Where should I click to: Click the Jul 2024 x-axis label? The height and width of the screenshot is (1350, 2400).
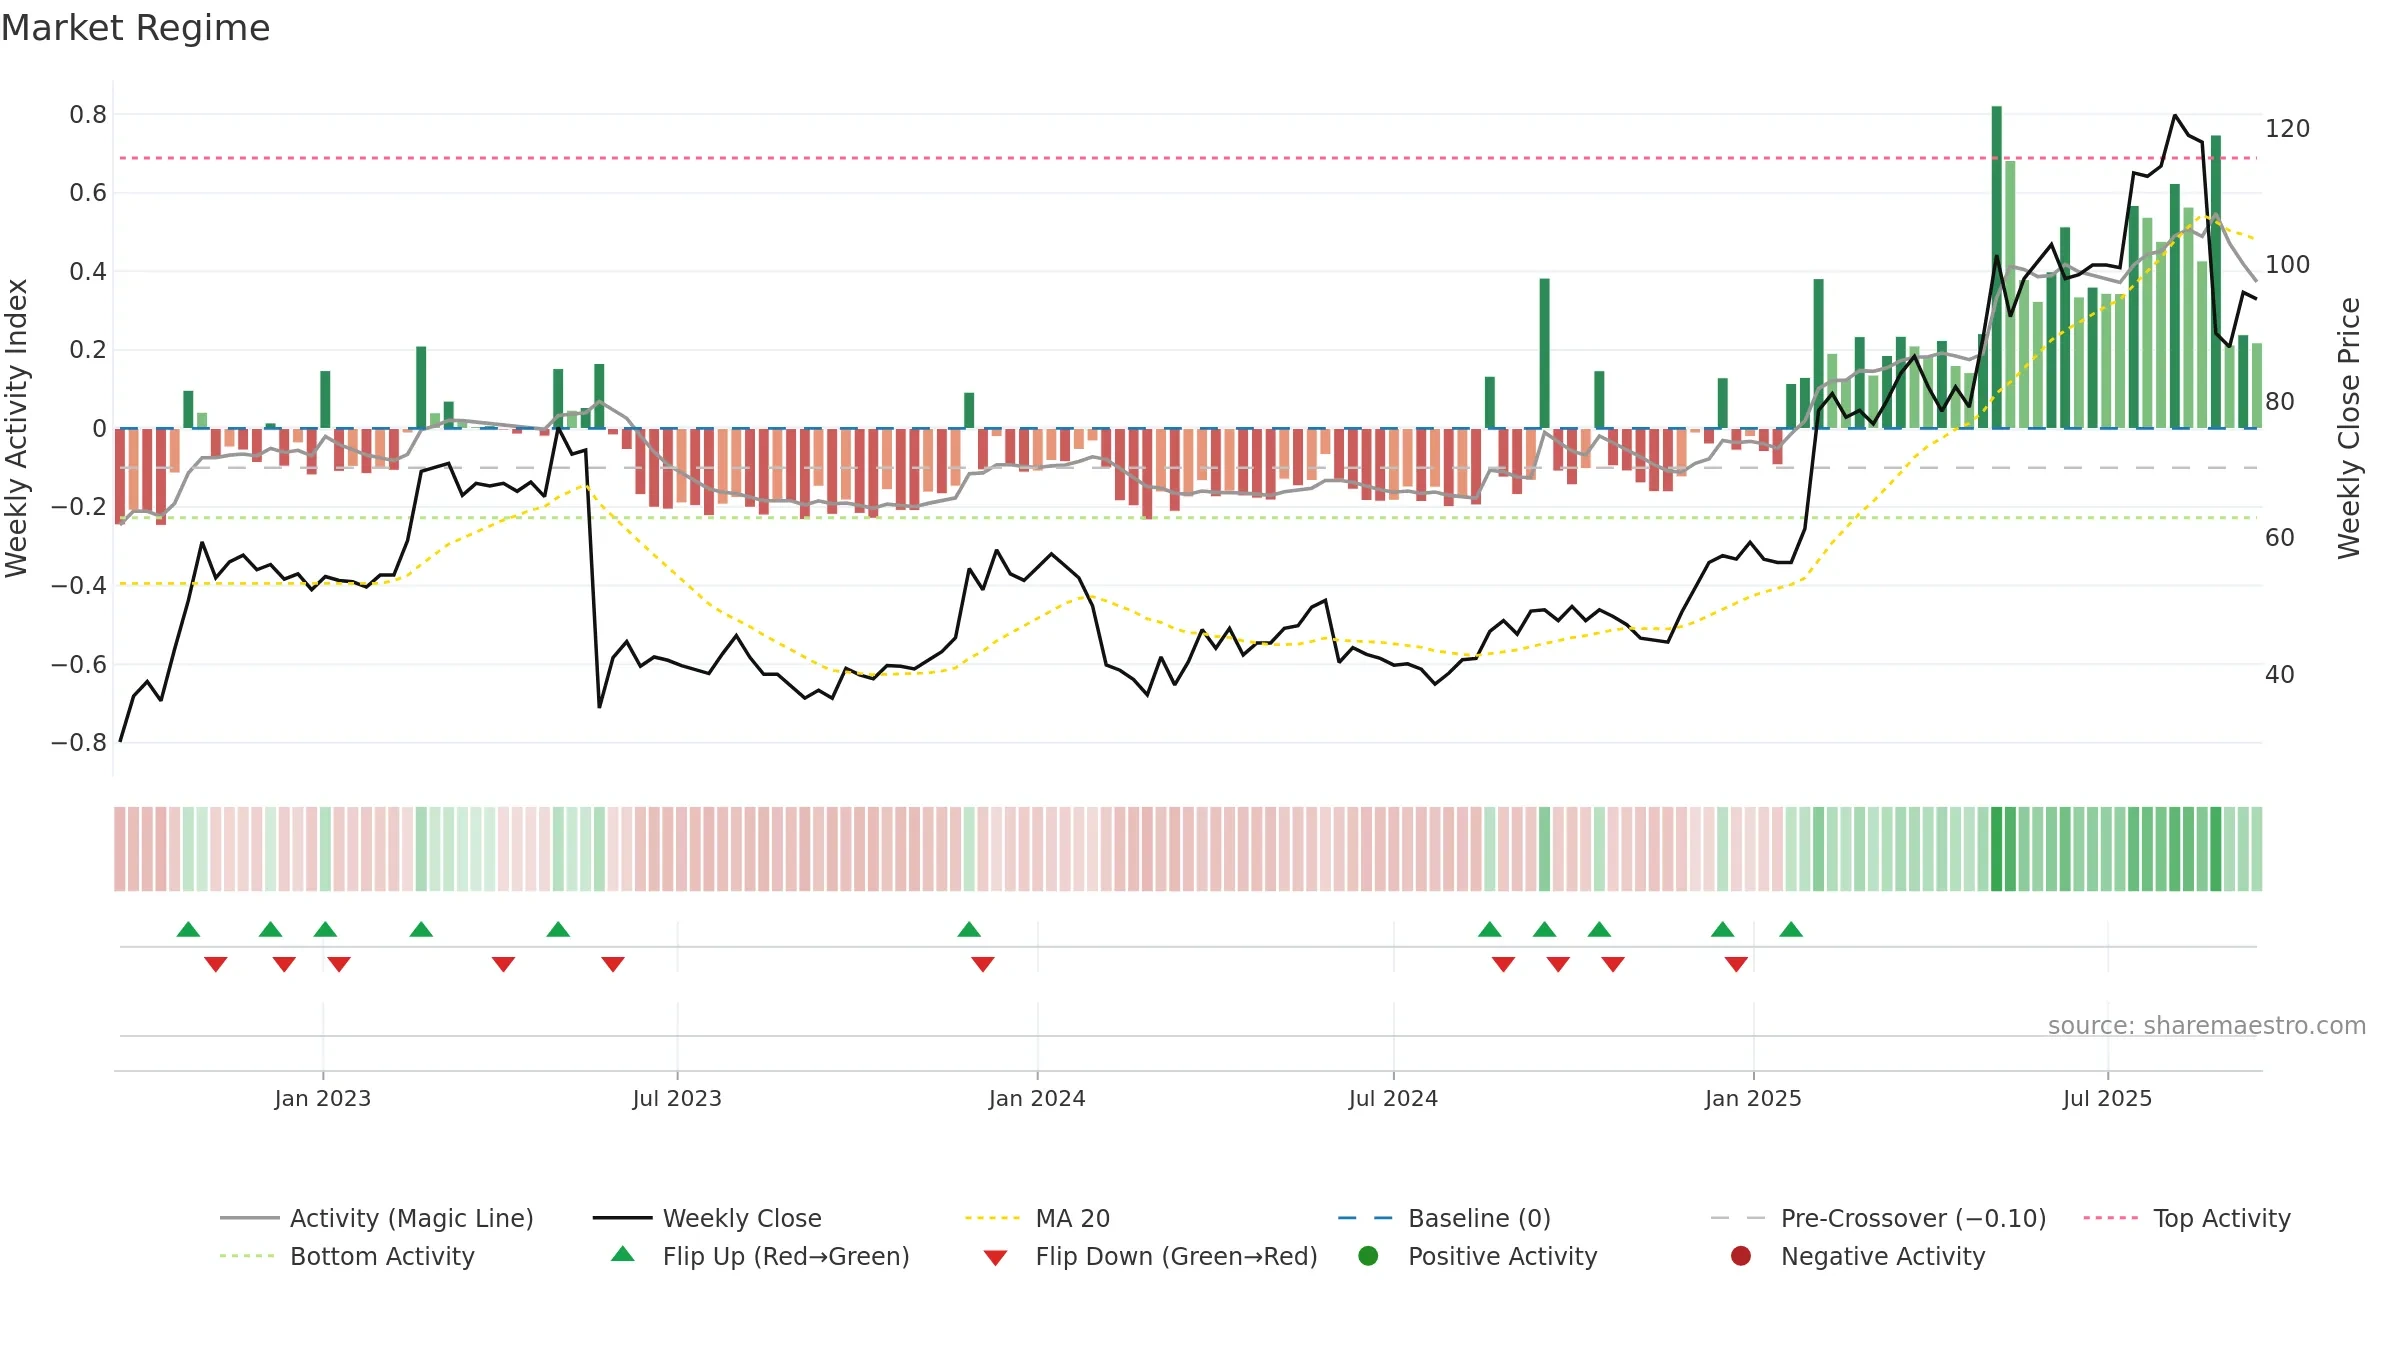[1393, 1098]
